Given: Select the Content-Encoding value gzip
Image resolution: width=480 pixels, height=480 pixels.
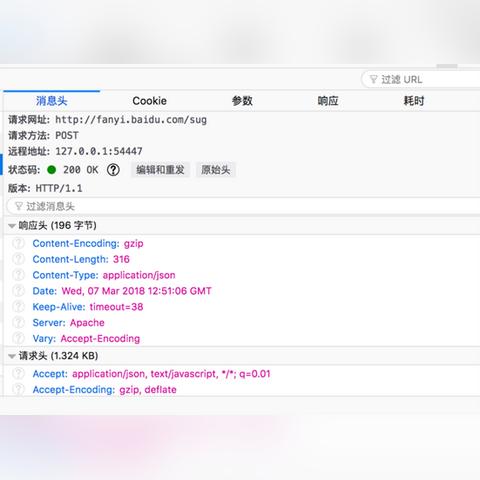Looking at the screenshot, I should click(x=134, y=244).
